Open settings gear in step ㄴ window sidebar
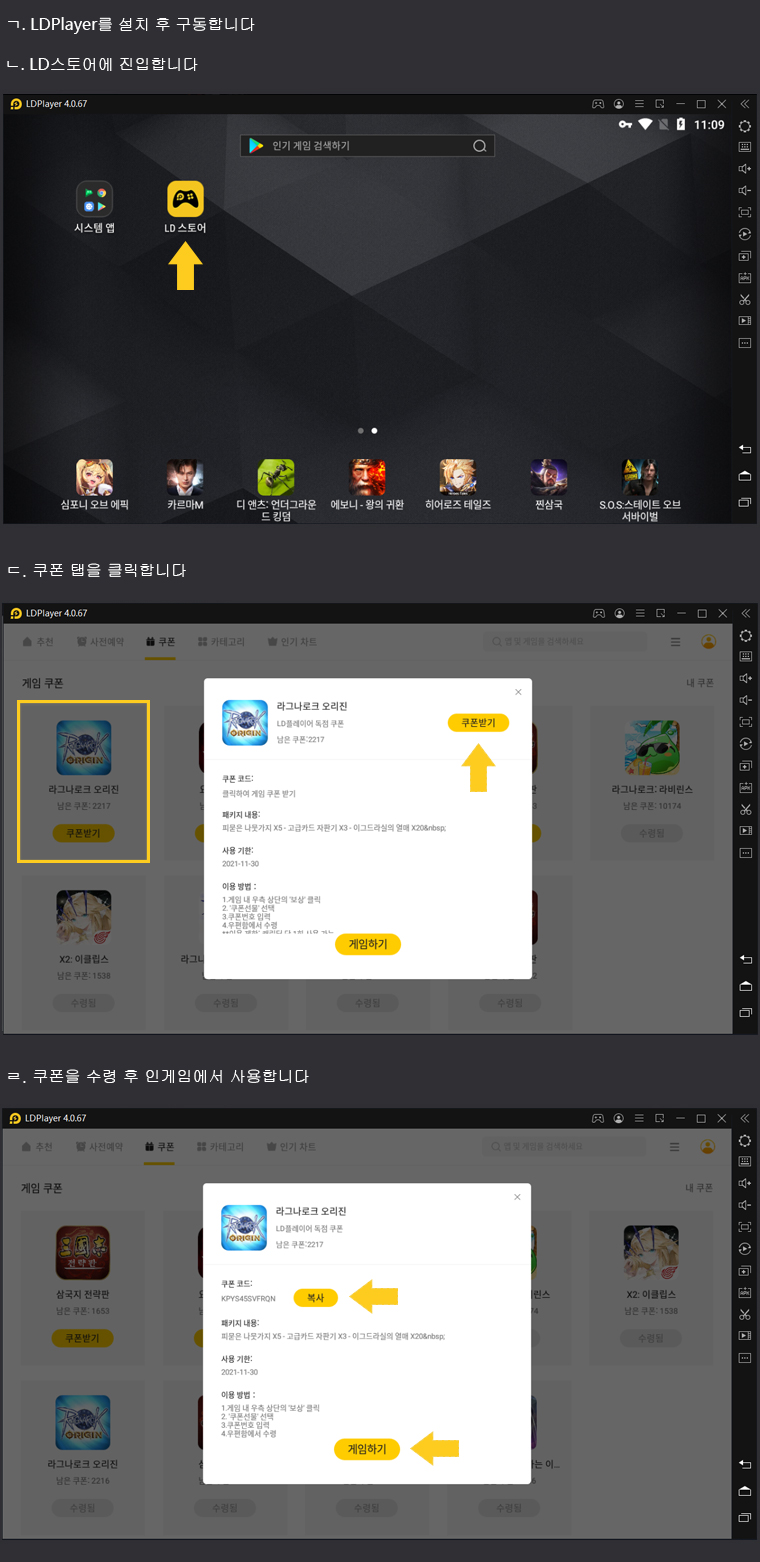 point(745,125)
